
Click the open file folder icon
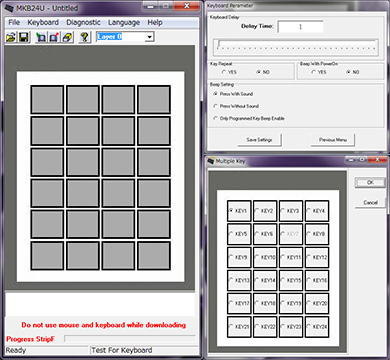click(11, 37)
